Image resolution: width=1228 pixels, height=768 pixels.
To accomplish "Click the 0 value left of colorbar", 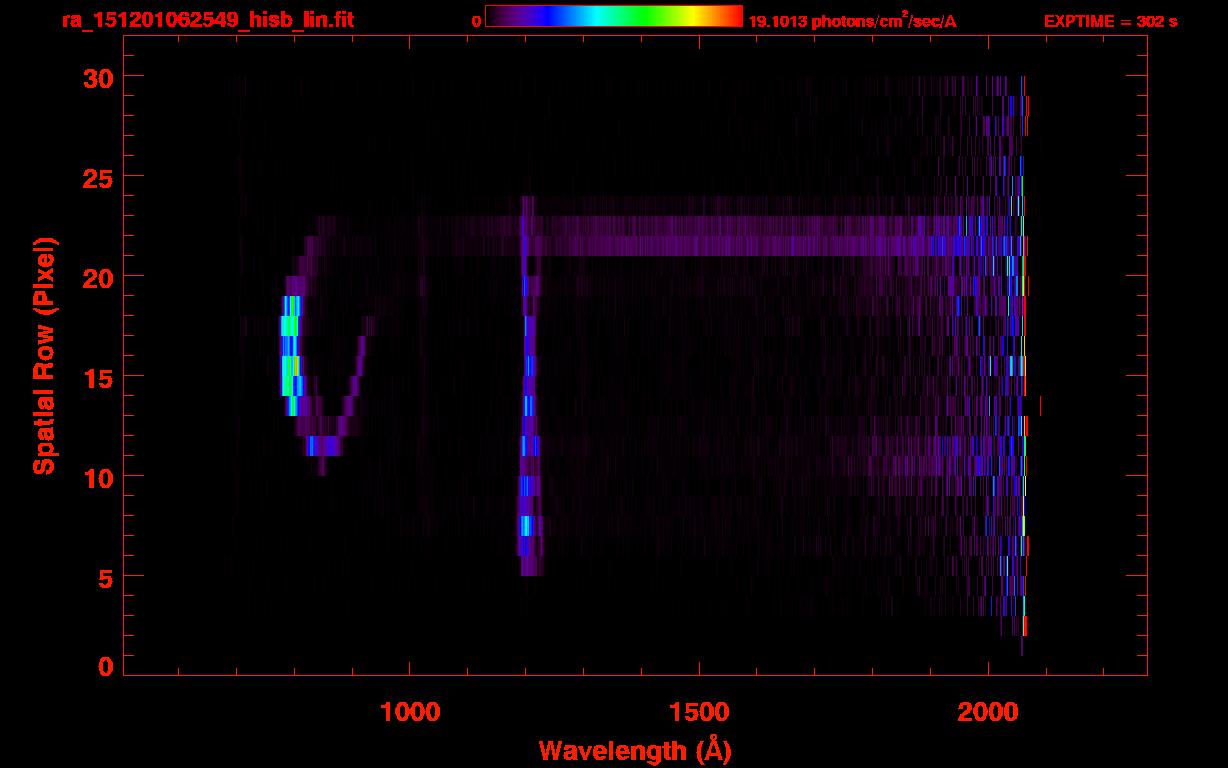I will (476, 21).
